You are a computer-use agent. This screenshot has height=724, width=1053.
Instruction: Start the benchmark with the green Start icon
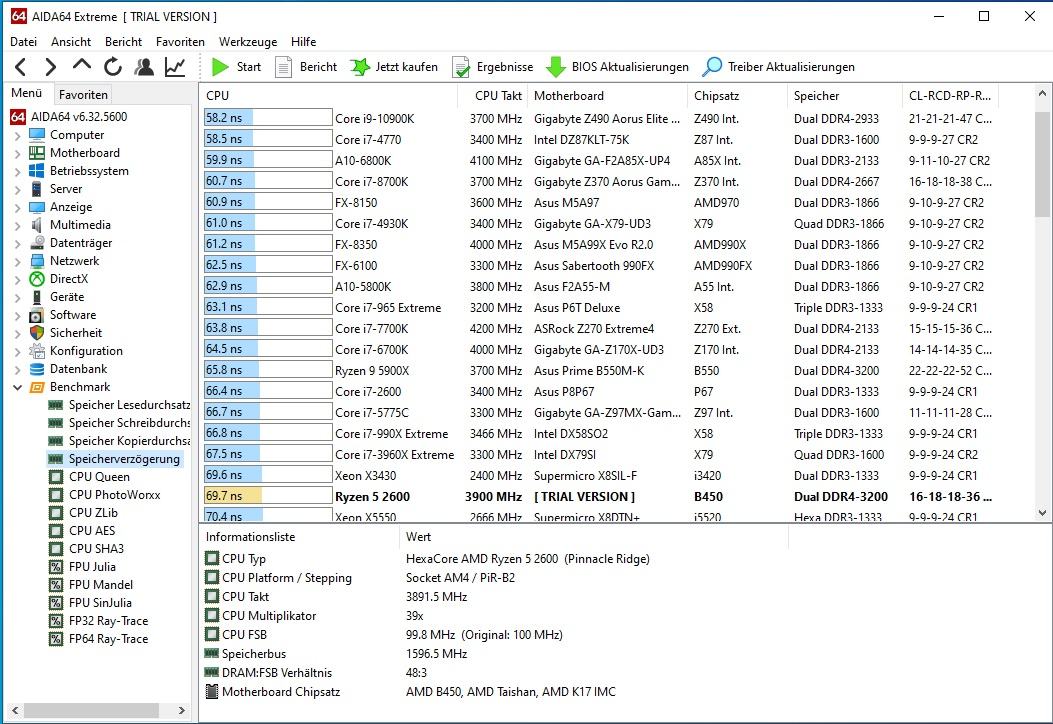click(x=220, y=67)
